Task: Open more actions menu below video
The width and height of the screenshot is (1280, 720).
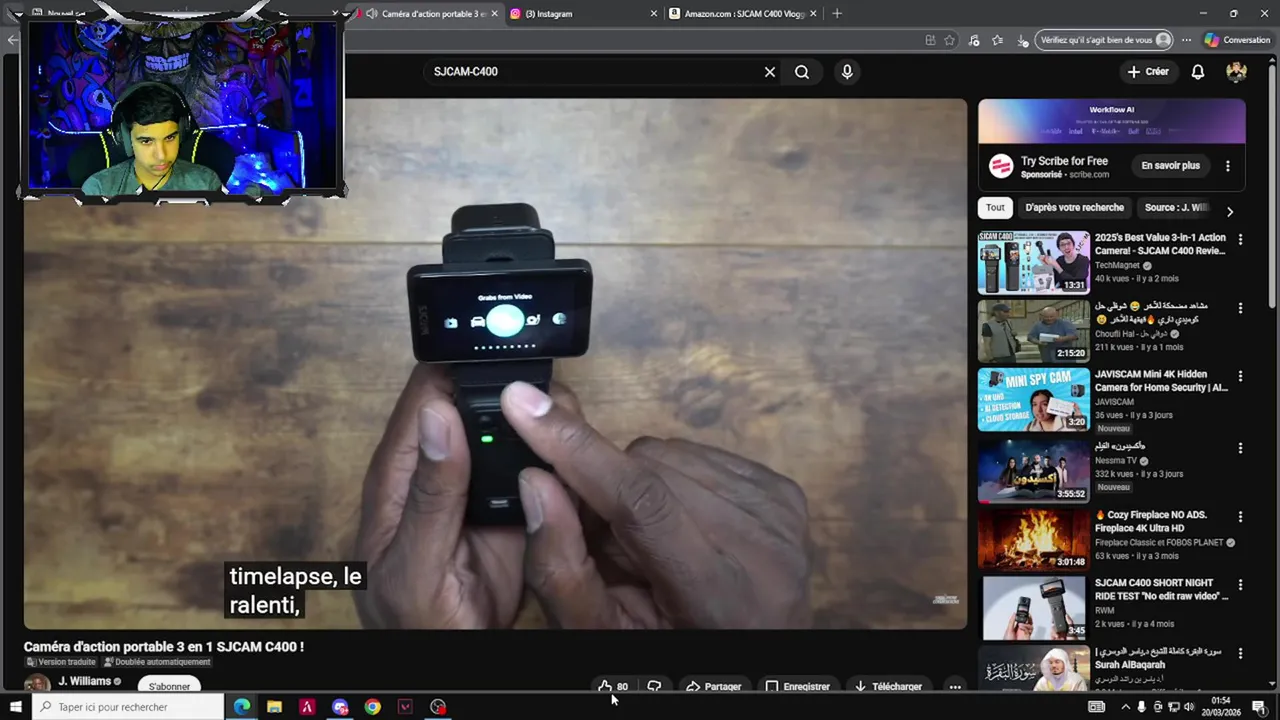Action: pyautogui.click(x=955, y=687)
